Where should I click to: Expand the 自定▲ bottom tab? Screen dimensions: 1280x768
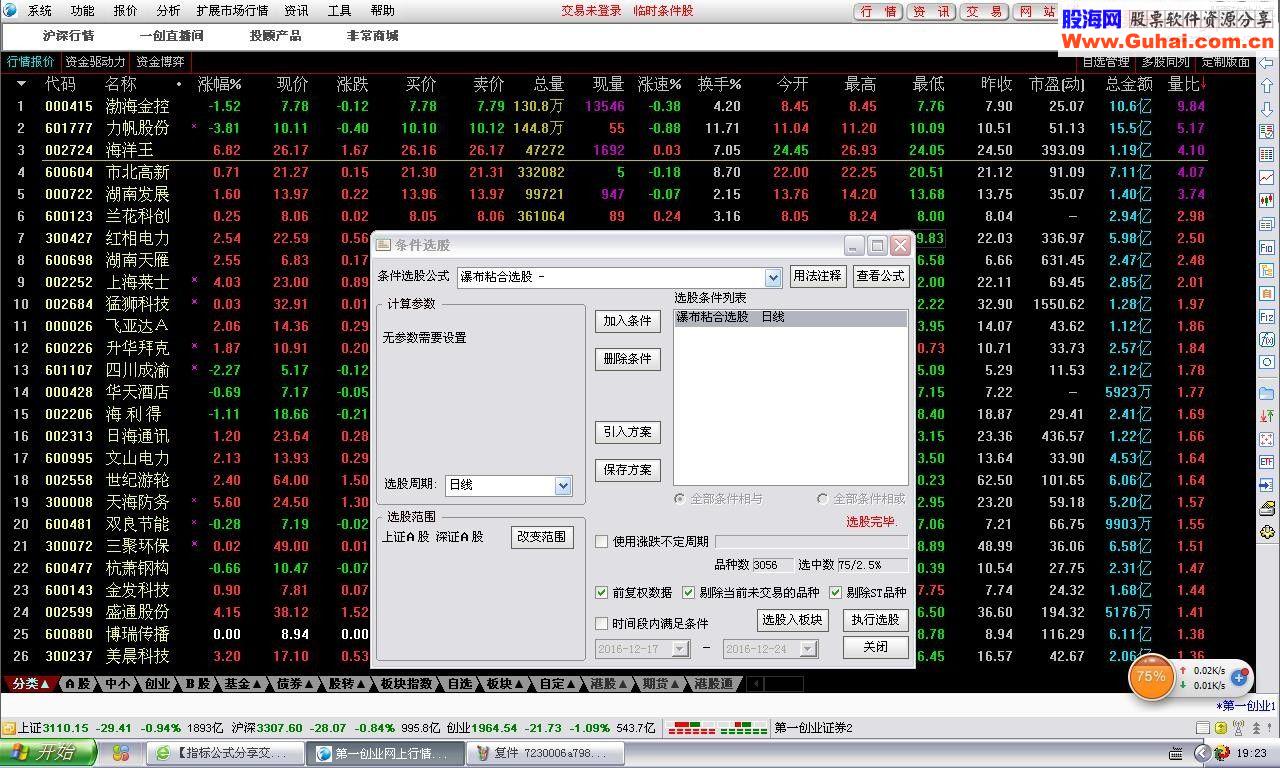[558, 684]
